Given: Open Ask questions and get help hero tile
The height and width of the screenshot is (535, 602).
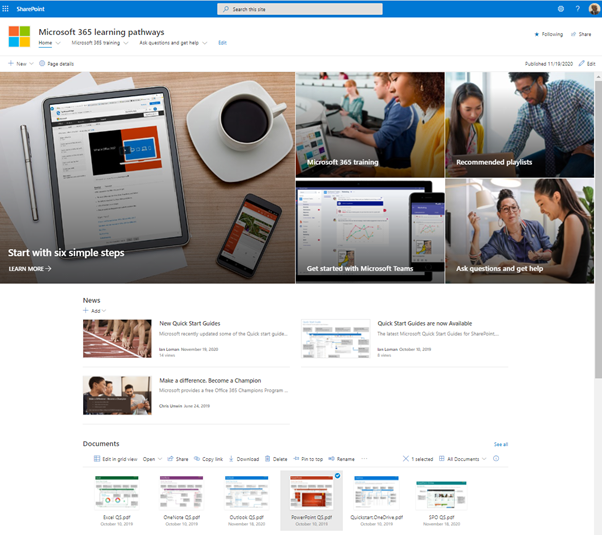Looking at the screenshot, I should pyautogui.click(x=519, y=231).
